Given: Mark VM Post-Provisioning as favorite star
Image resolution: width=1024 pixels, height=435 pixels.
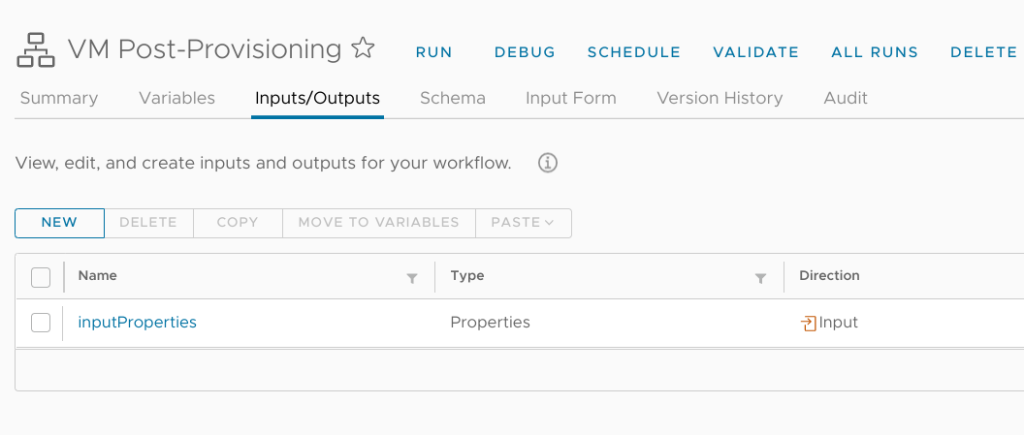Looking at the screenshot, I should pyautogui.click(x=362, y=48).
